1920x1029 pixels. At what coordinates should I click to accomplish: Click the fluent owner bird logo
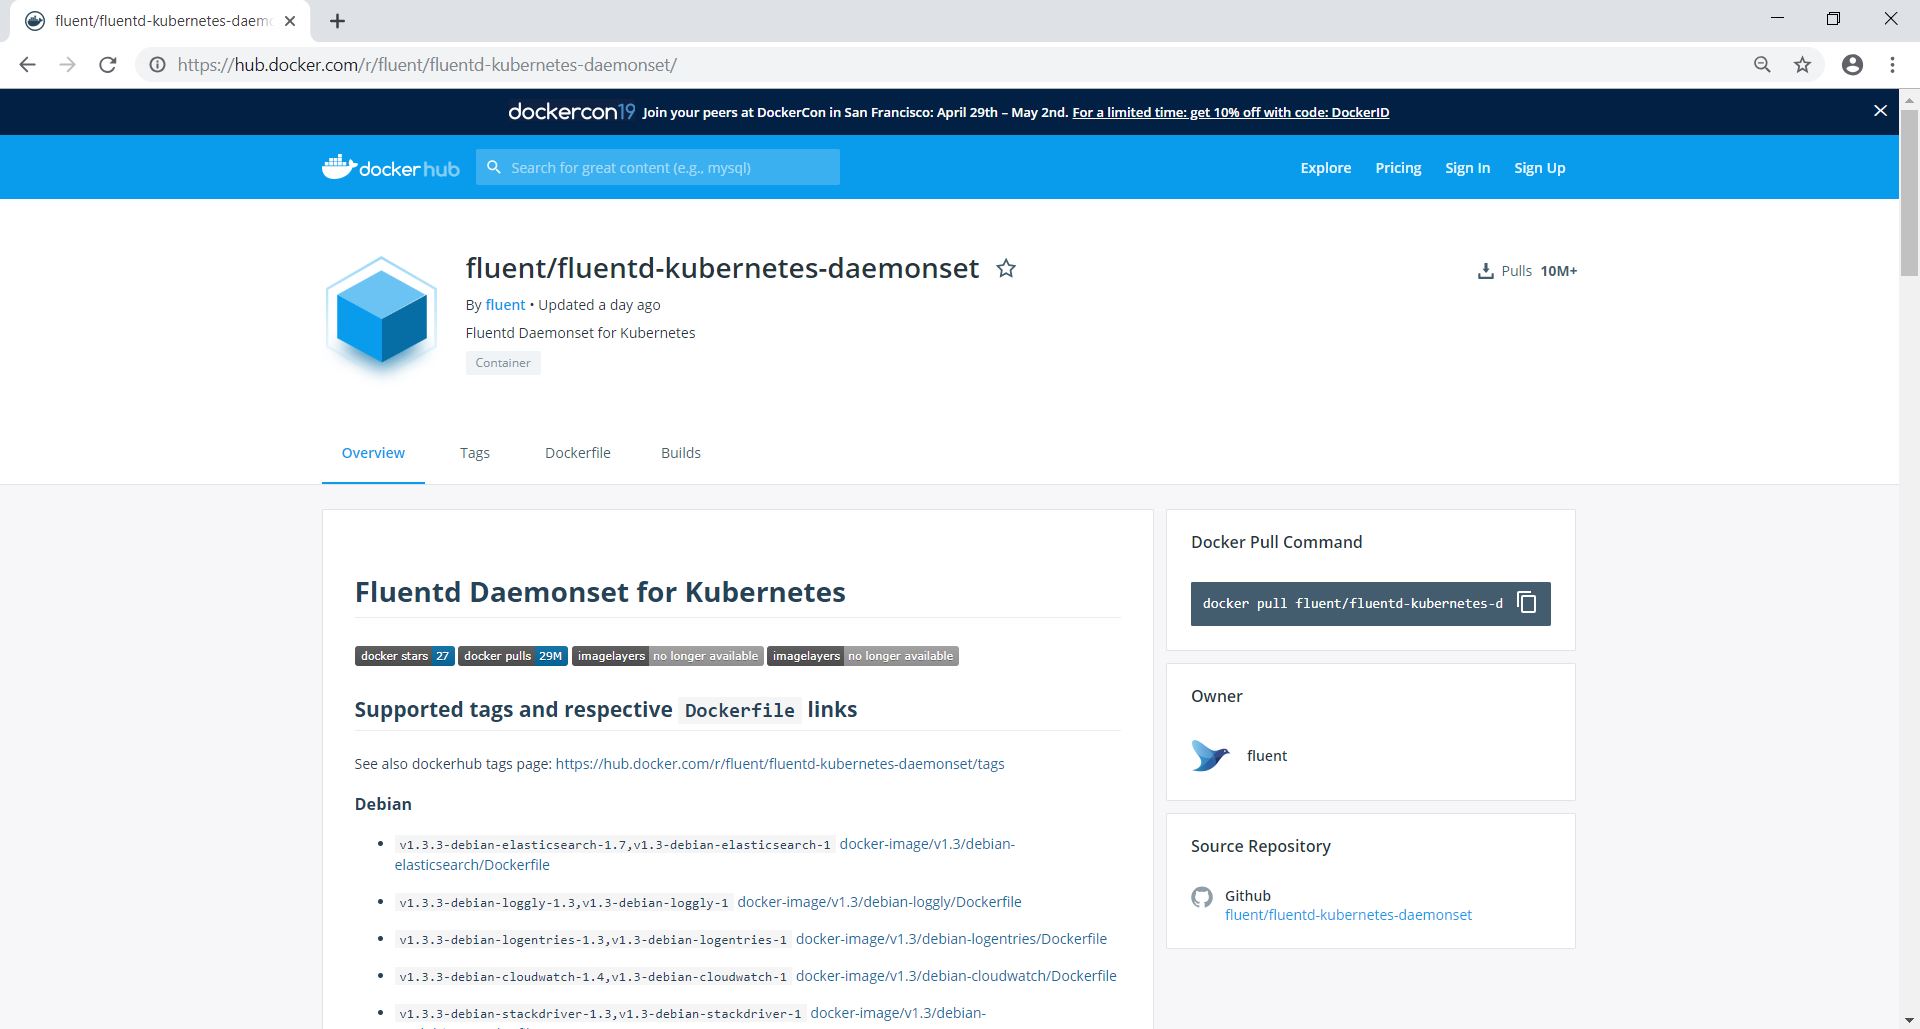click(1210, 756)
